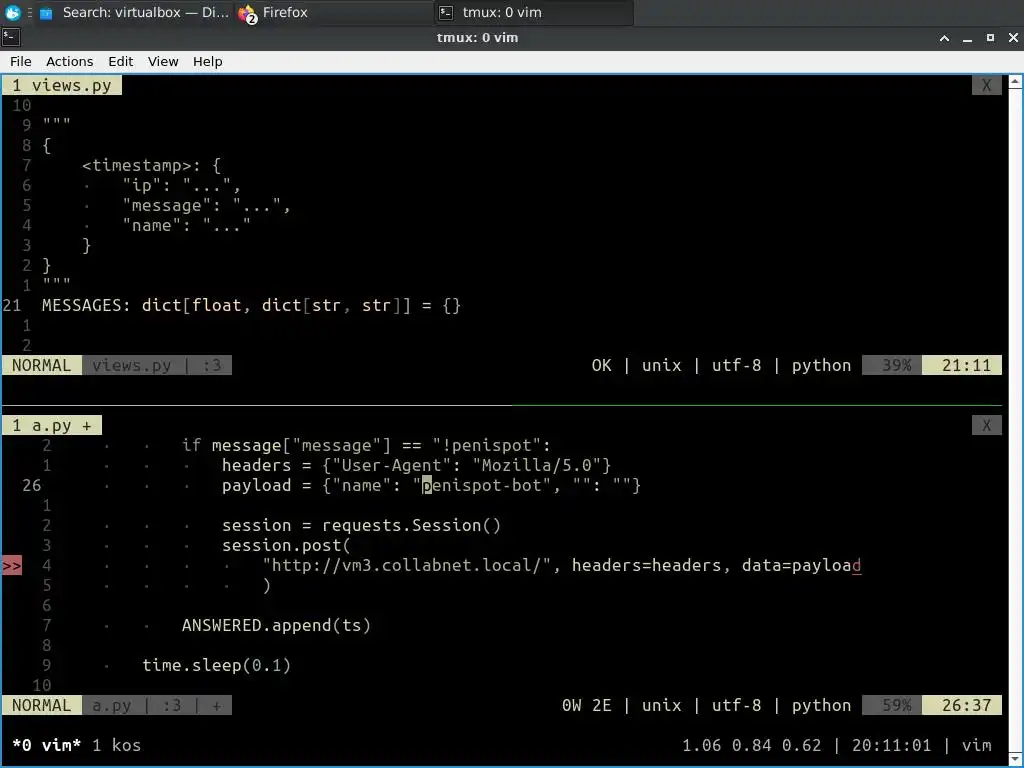This screenshot has height=768, width=1024.
Task: Switch to the Search: virtualbox taskbar window
Action: click(134, 12)
